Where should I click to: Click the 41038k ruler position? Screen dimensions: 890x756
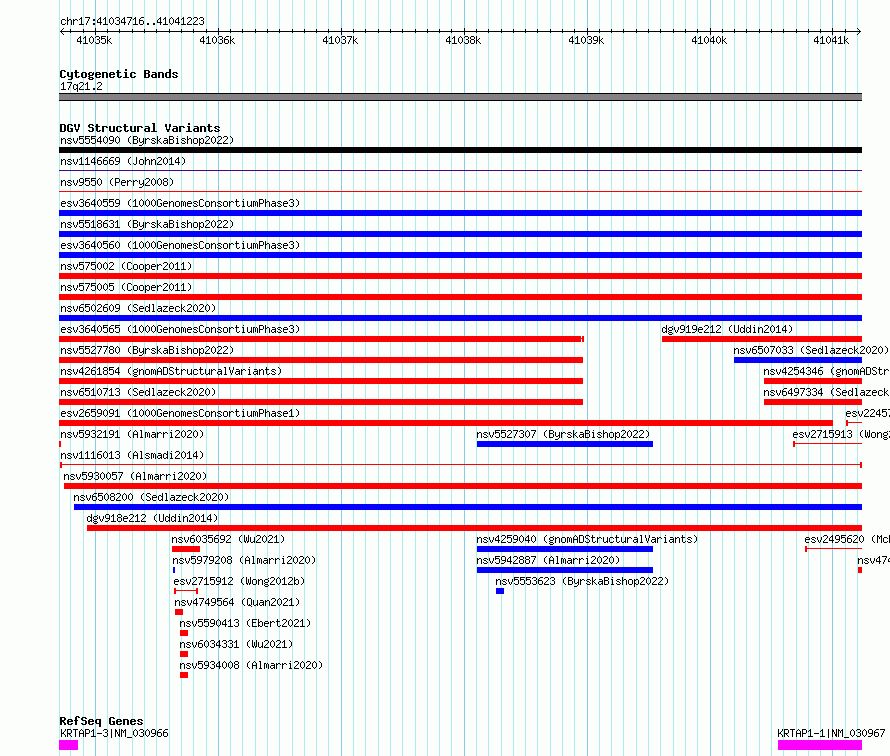coord(463,40)
